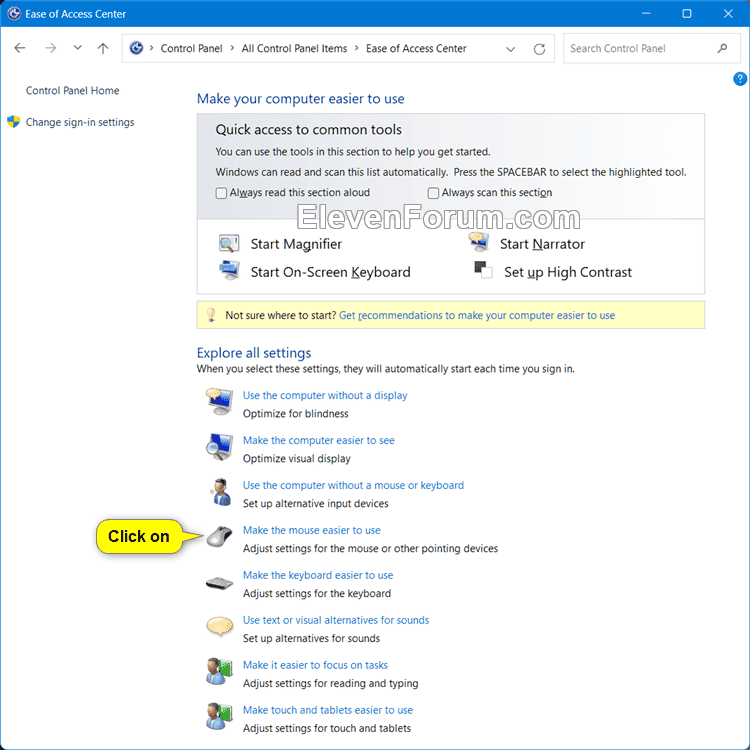The image size is (750, 750).
Task: Open Use the computer without a display
Action: pyautogui.click(x=325, y=395)
